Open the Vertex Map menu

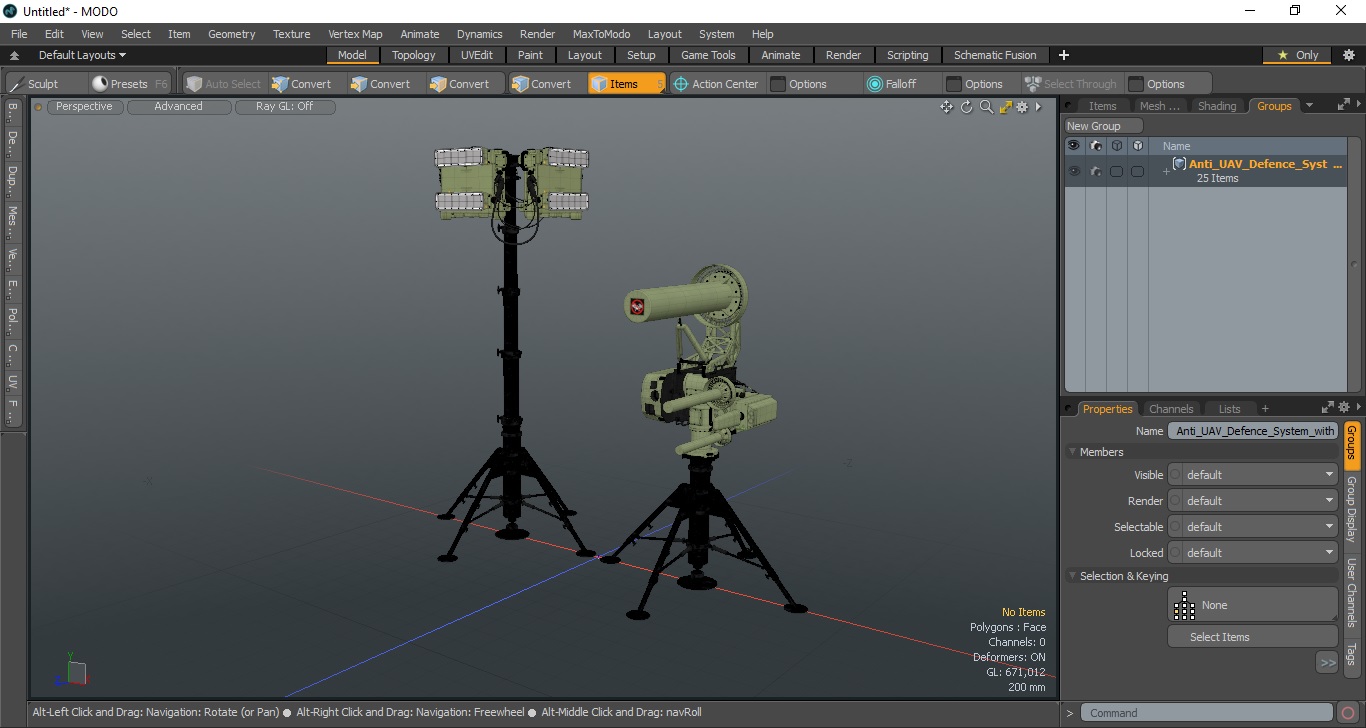[x=355, y=34]
